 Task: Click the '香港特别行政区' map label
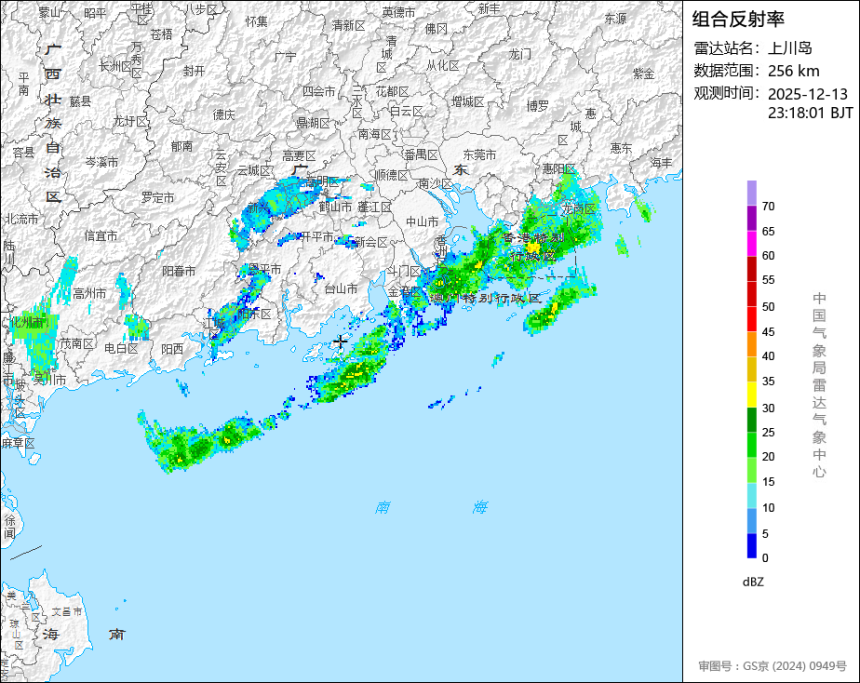coord(533,247)
